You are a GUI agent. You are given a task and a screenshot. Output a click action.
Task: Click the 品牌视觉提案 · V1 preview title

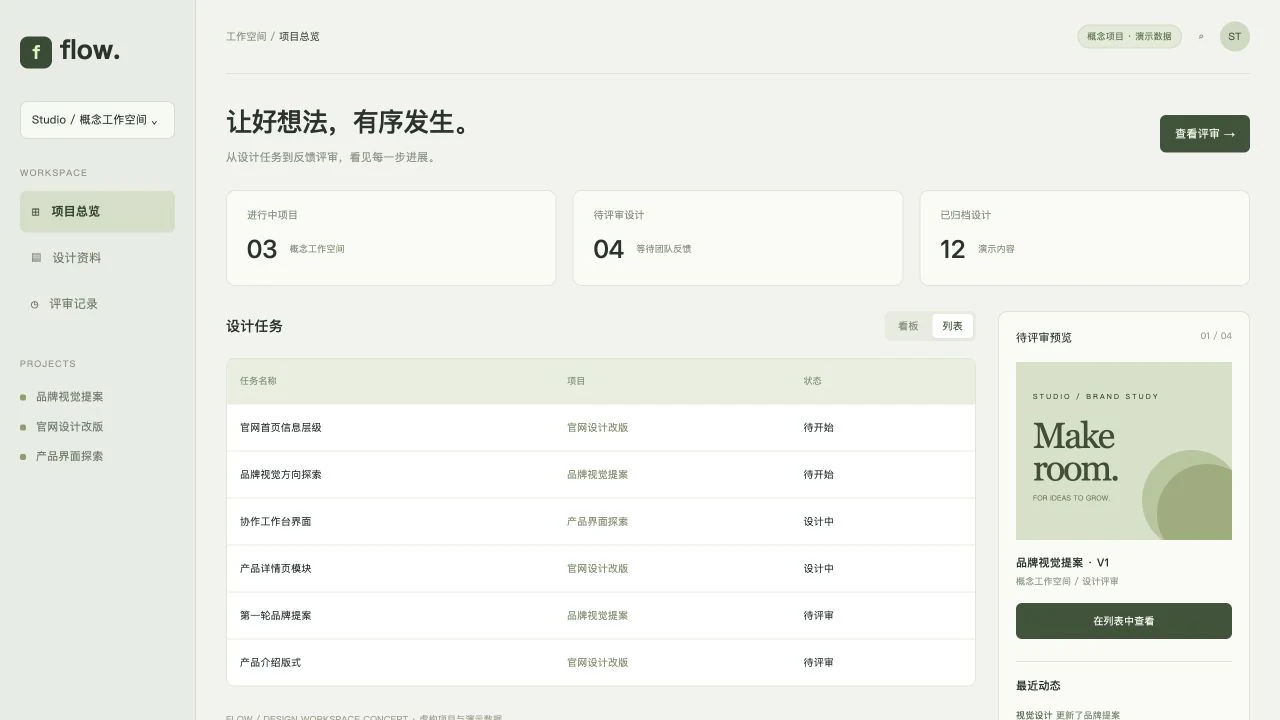[x=1063, y=563]
